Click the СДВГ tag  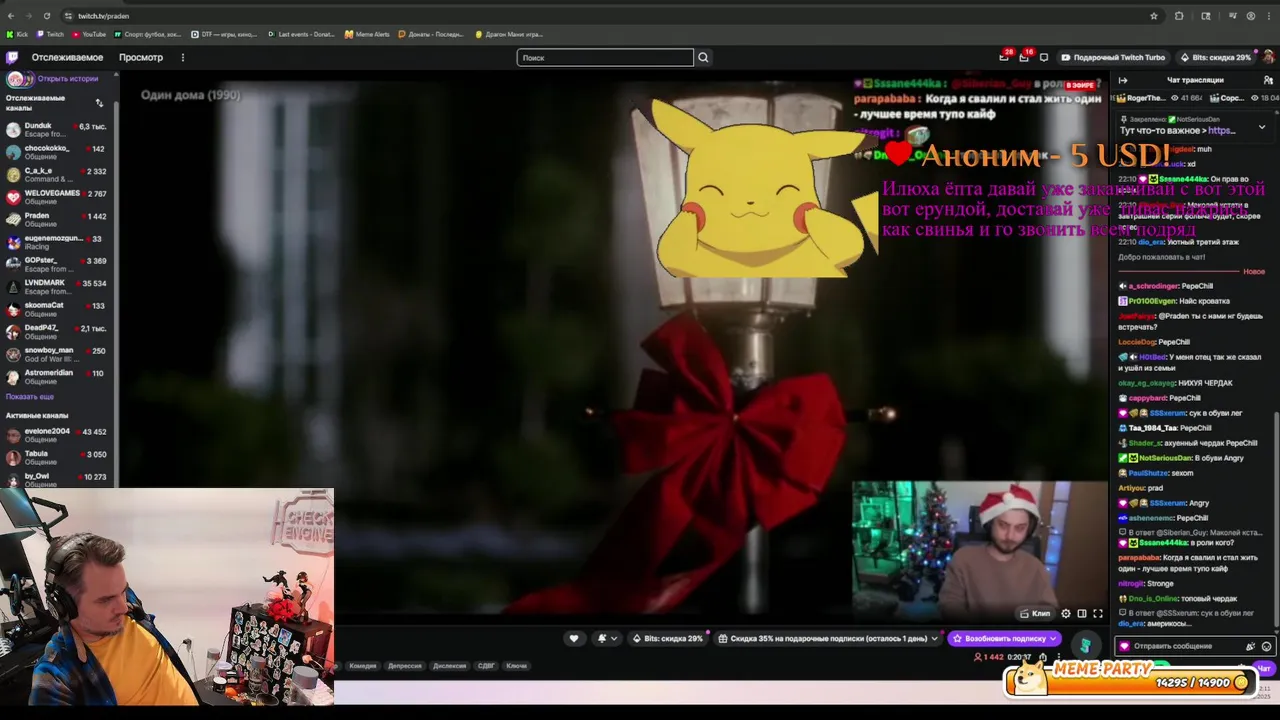(x=486, y=666)
